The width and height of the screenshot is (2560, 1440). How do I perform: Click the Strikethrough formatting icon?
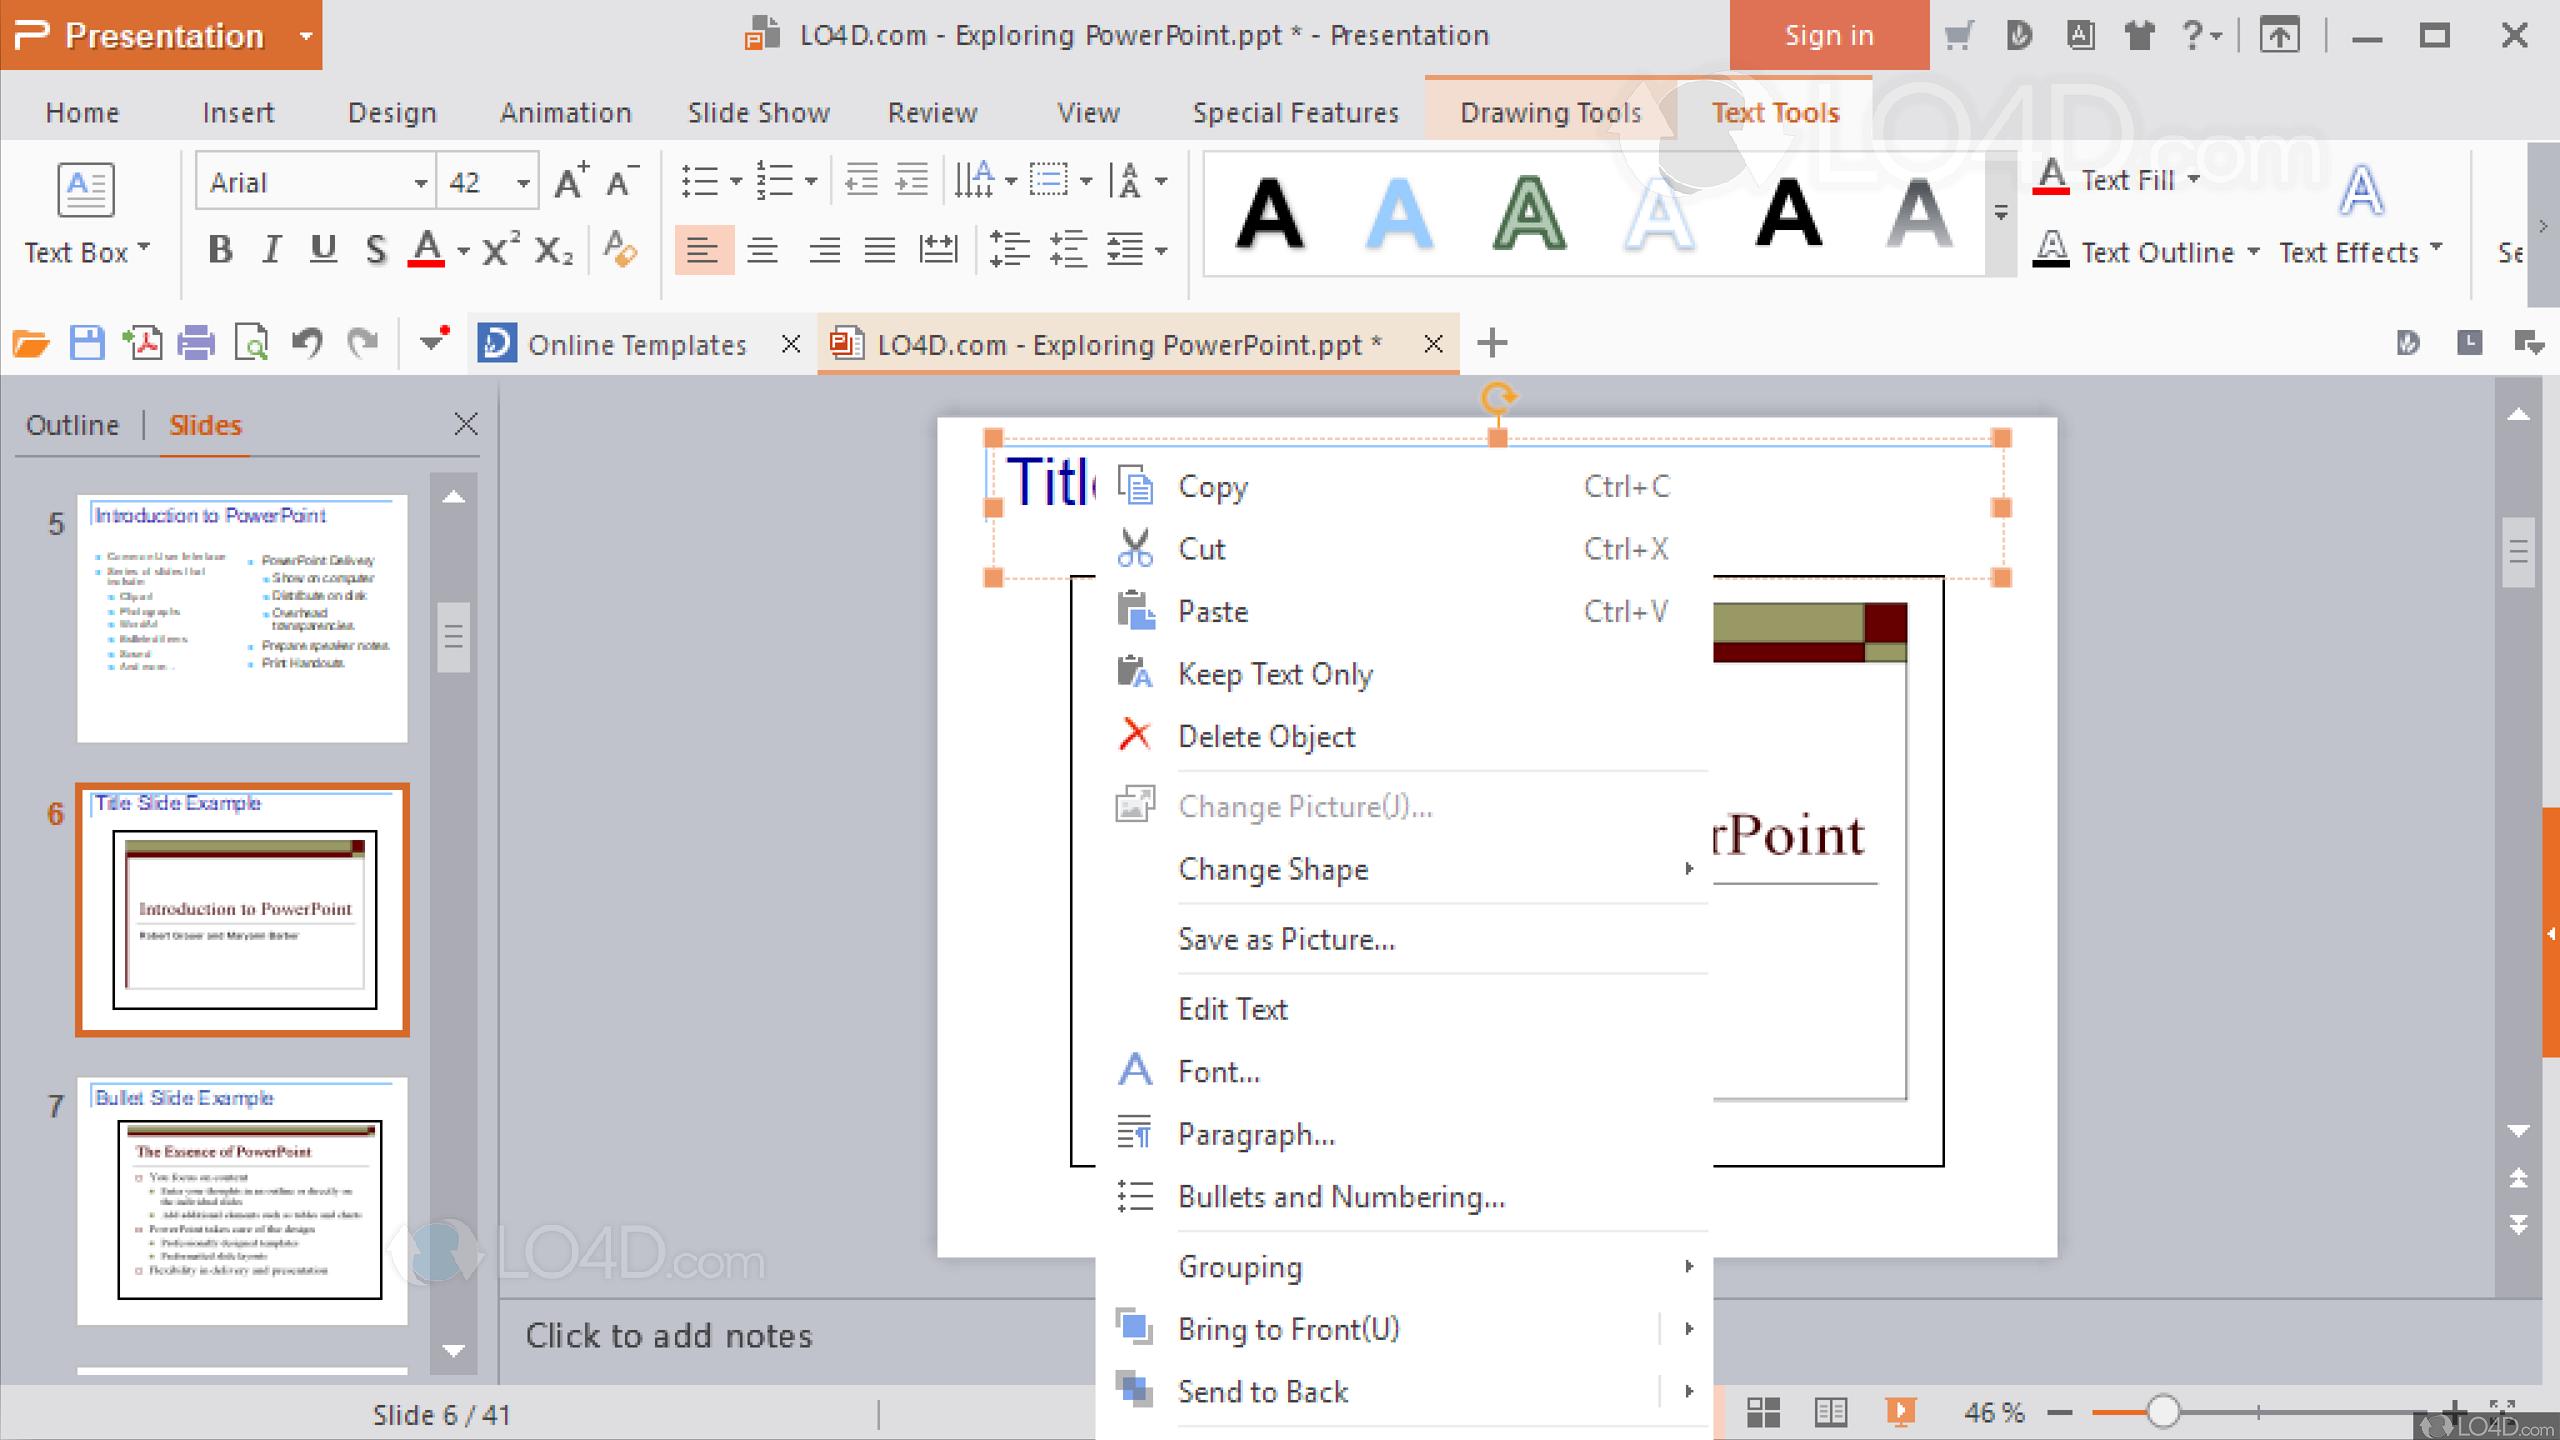[376, 253]
